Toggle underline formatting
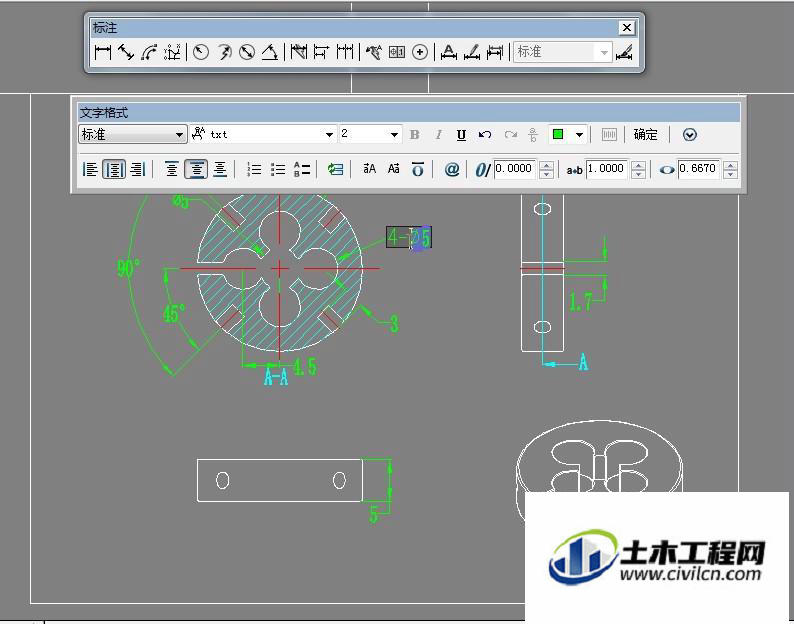This screenshot has height=624, width=794. (x=461, y=135)
